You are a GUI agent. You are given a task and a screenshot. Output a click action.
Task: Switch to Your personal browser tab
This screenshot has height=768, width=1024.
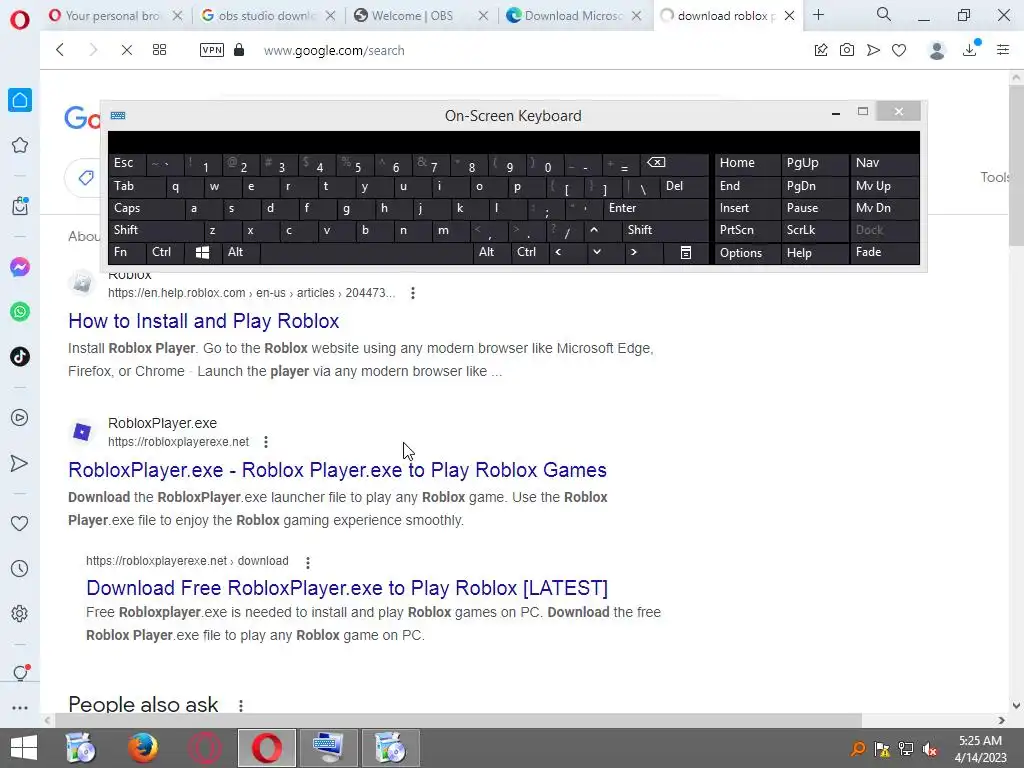pyautogui.click(x=116, y=16)
